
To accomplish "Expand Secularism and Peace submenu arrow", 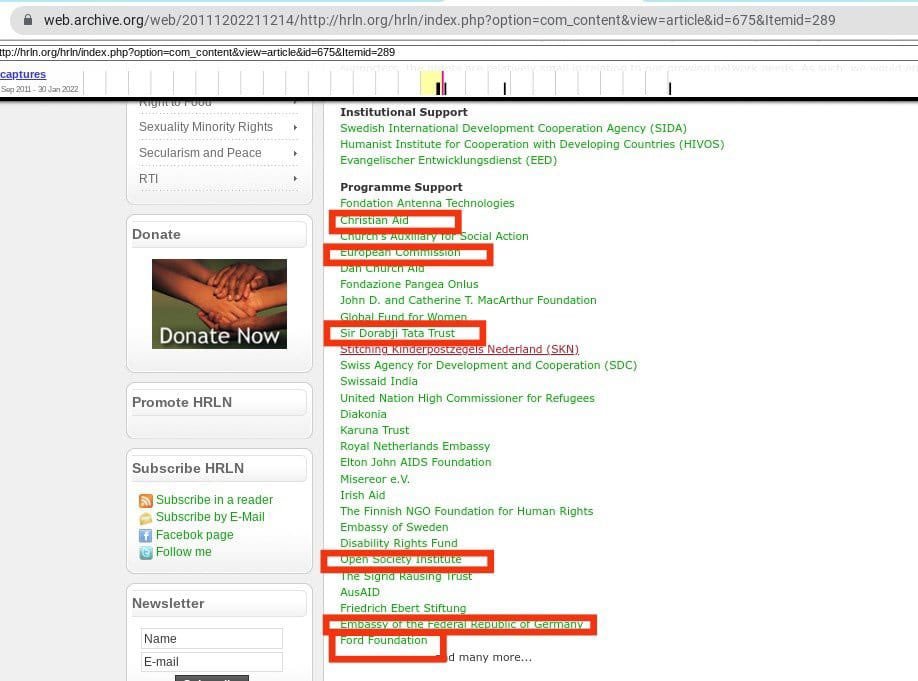I will click(295, 153).
